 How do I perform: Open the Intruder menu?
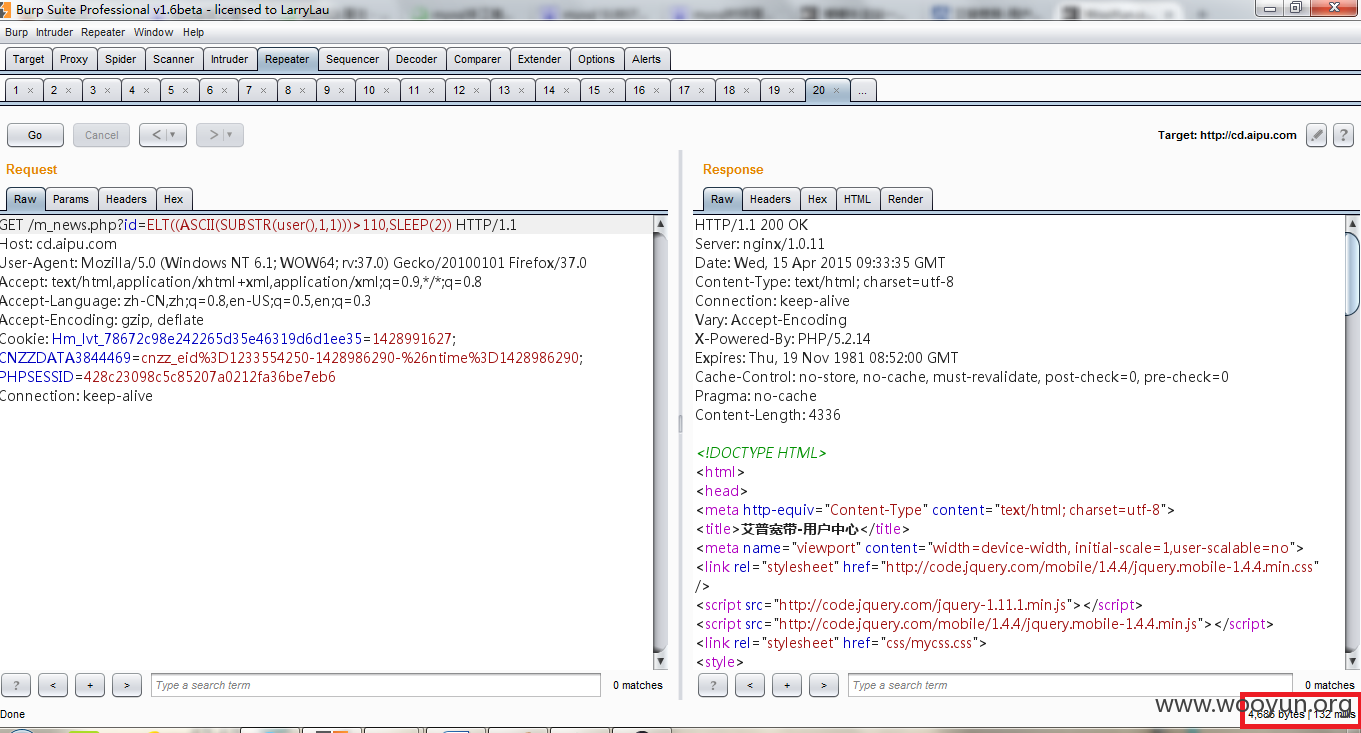(x=54, y=32)
